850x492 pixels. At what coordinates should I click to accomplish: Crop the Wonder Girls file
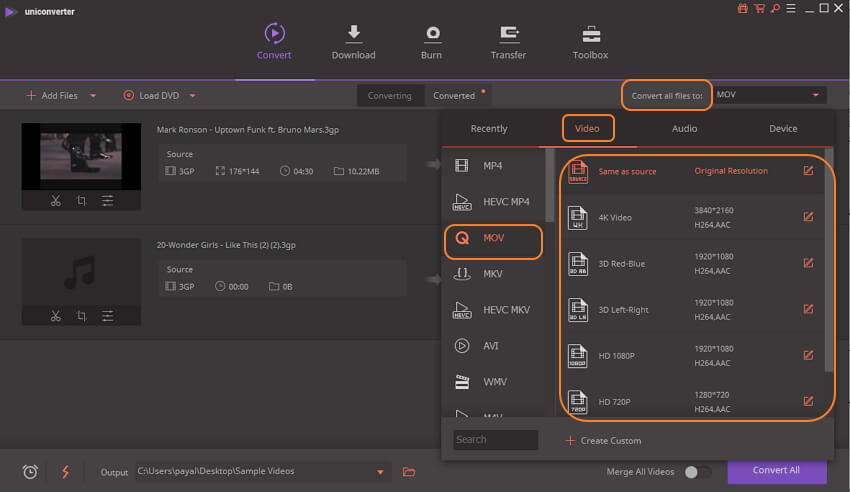[81, 316]
